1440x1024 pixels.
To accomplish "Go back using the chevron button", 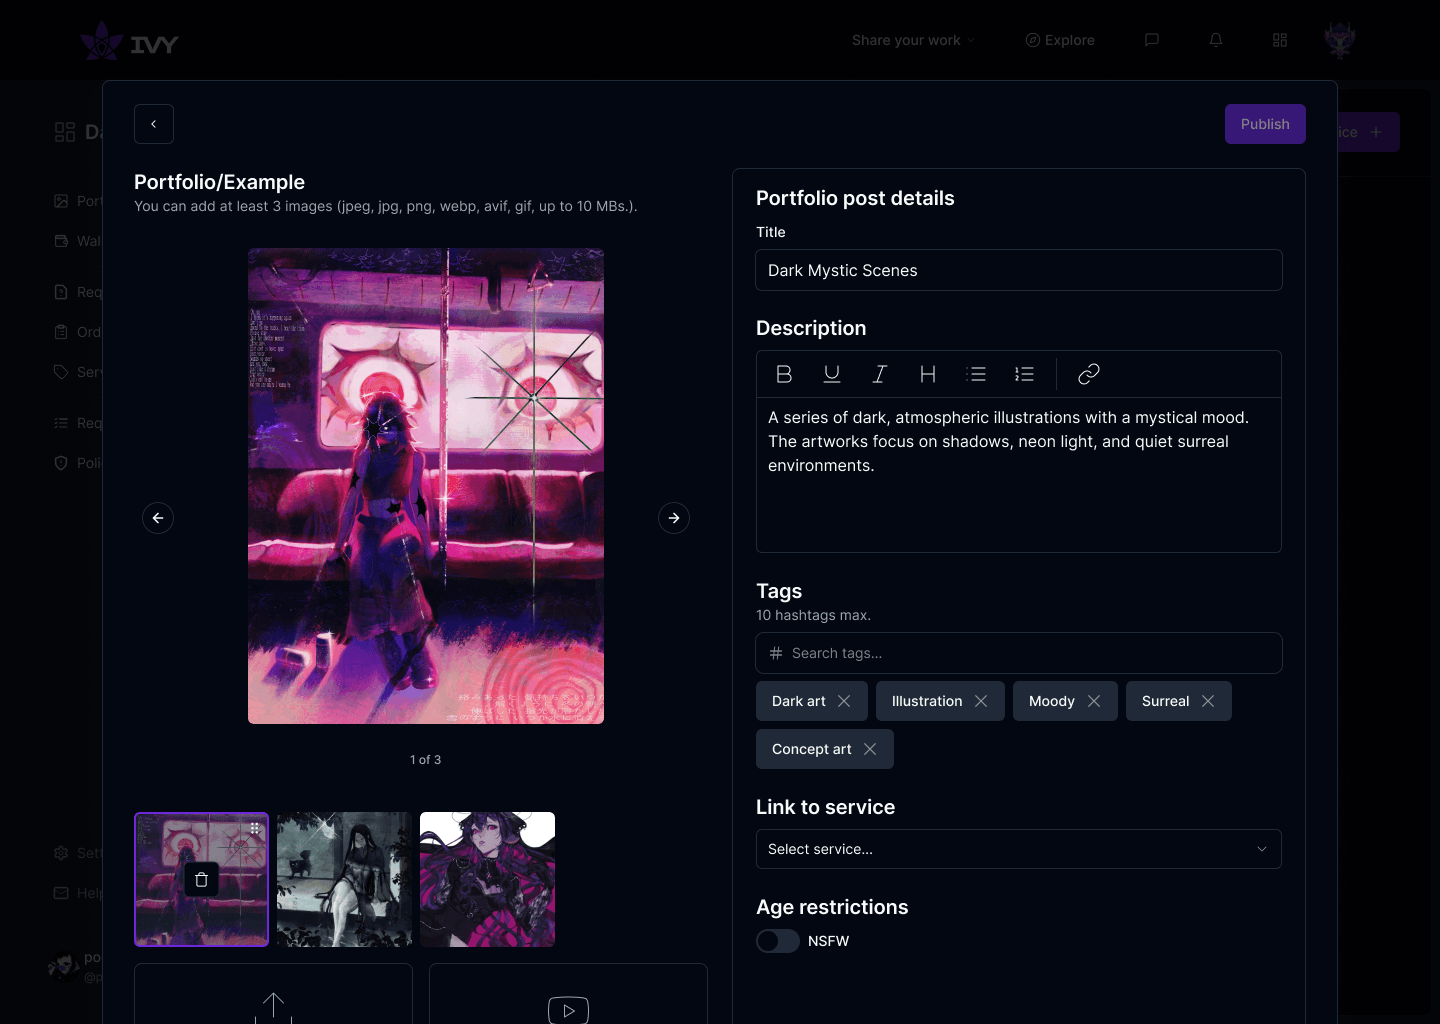I will (154, 124).
